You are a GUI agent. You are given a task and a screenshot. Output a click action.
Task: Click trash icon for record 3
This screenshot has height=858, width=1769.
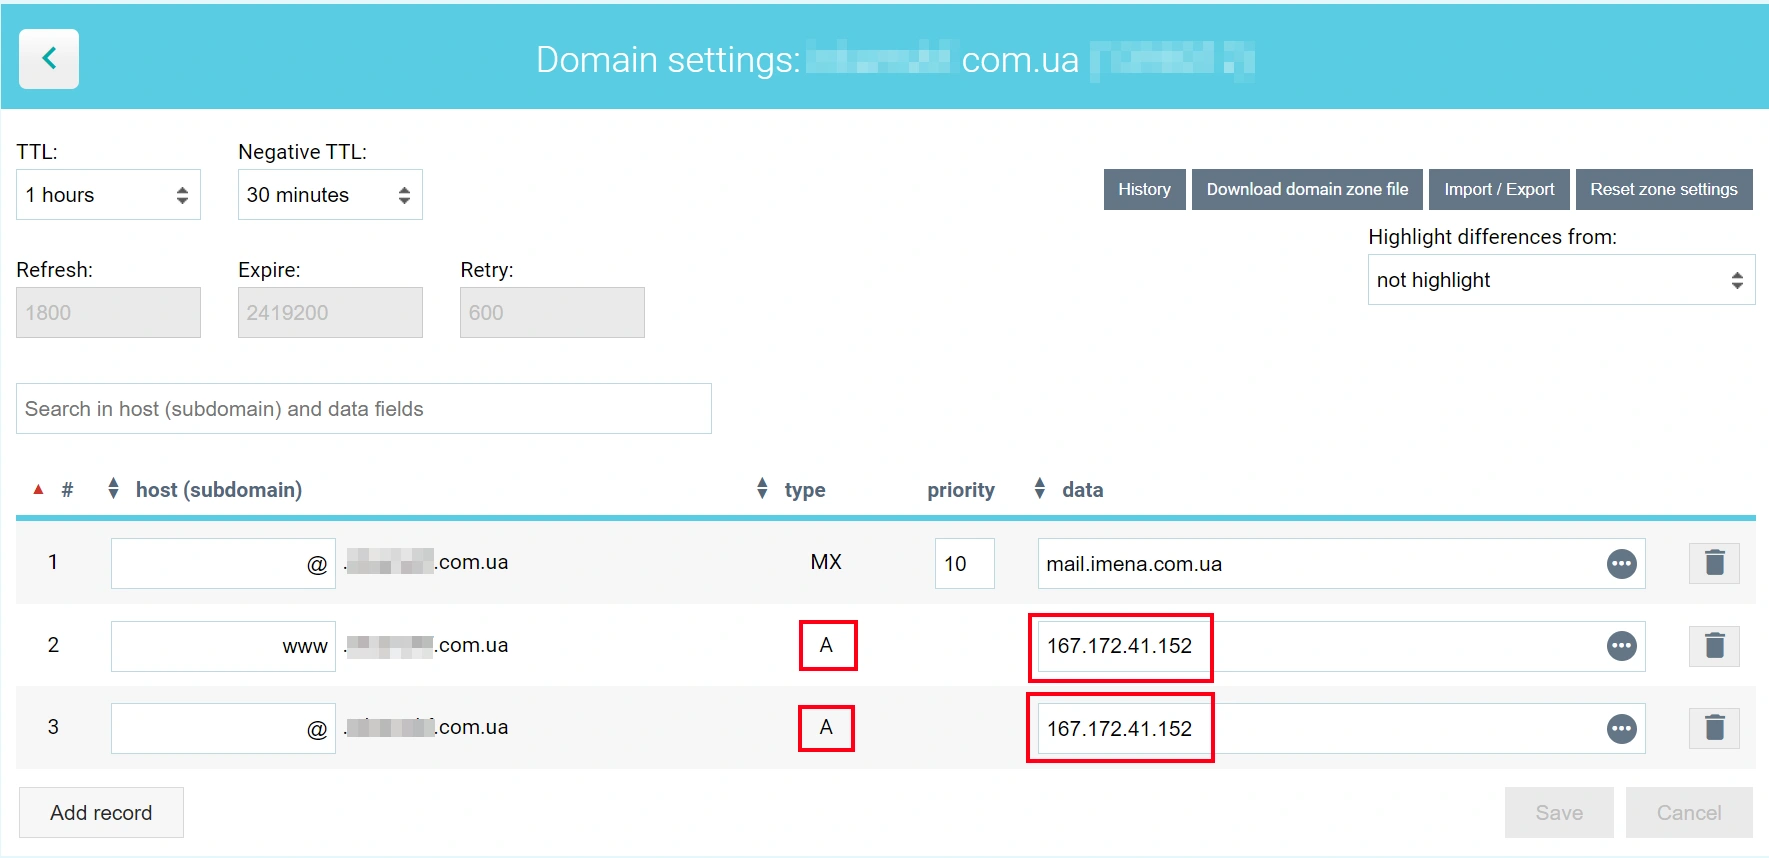click(1714, 728)
